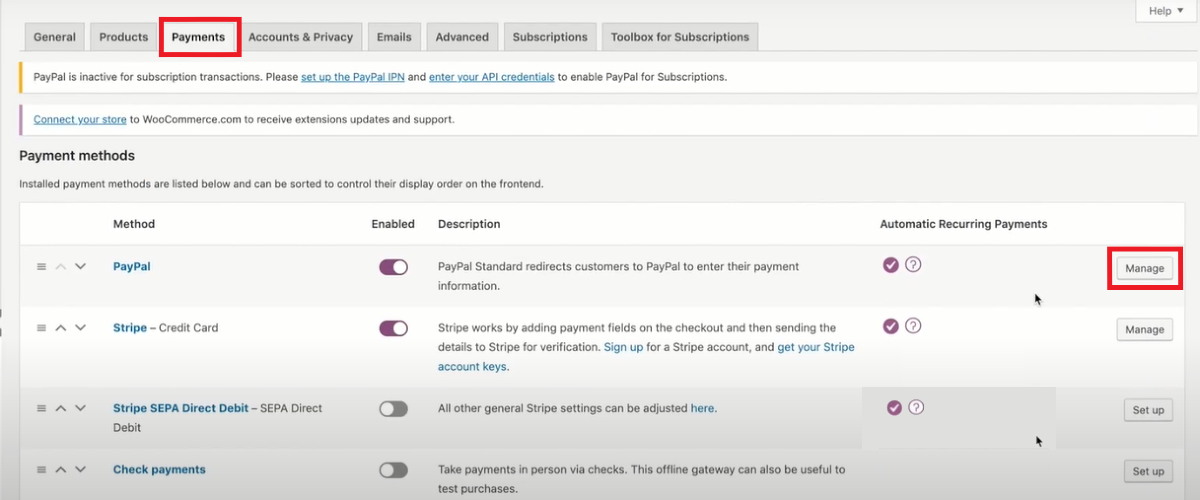The height and width of the screenshot is (500, 1200).
Task: Open 'get your Stripe account keys' link
Action: 647,357
